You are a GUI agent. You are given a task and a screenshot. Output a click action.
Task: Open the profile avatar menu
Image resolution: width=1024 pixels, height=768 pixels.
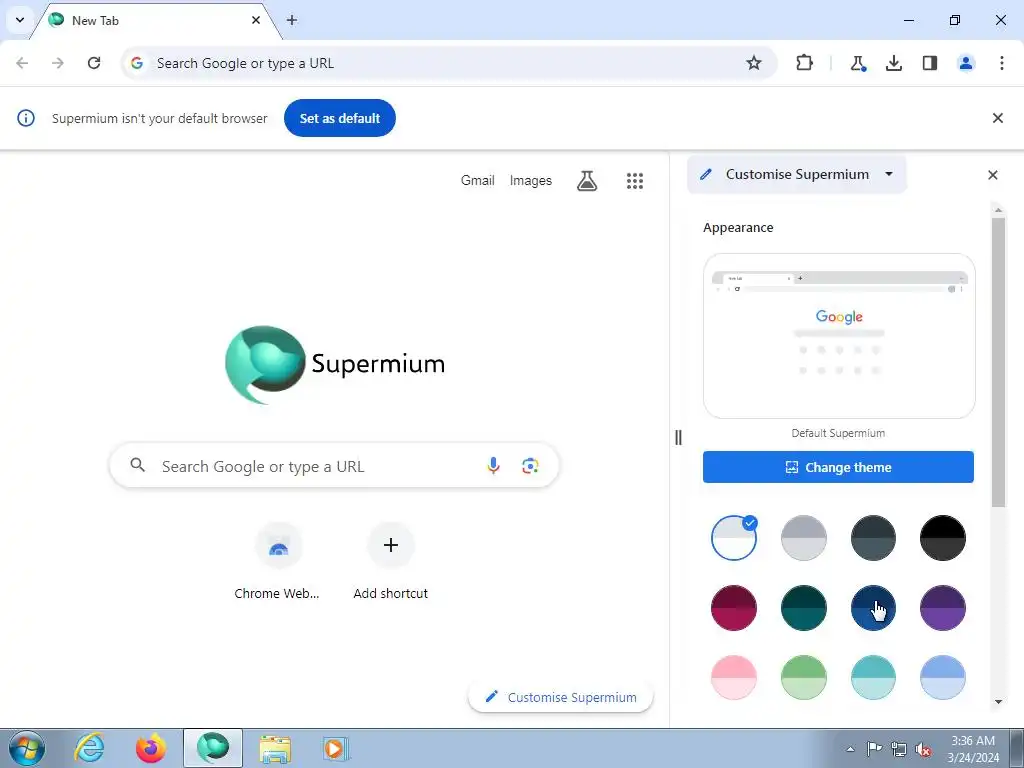966,63
